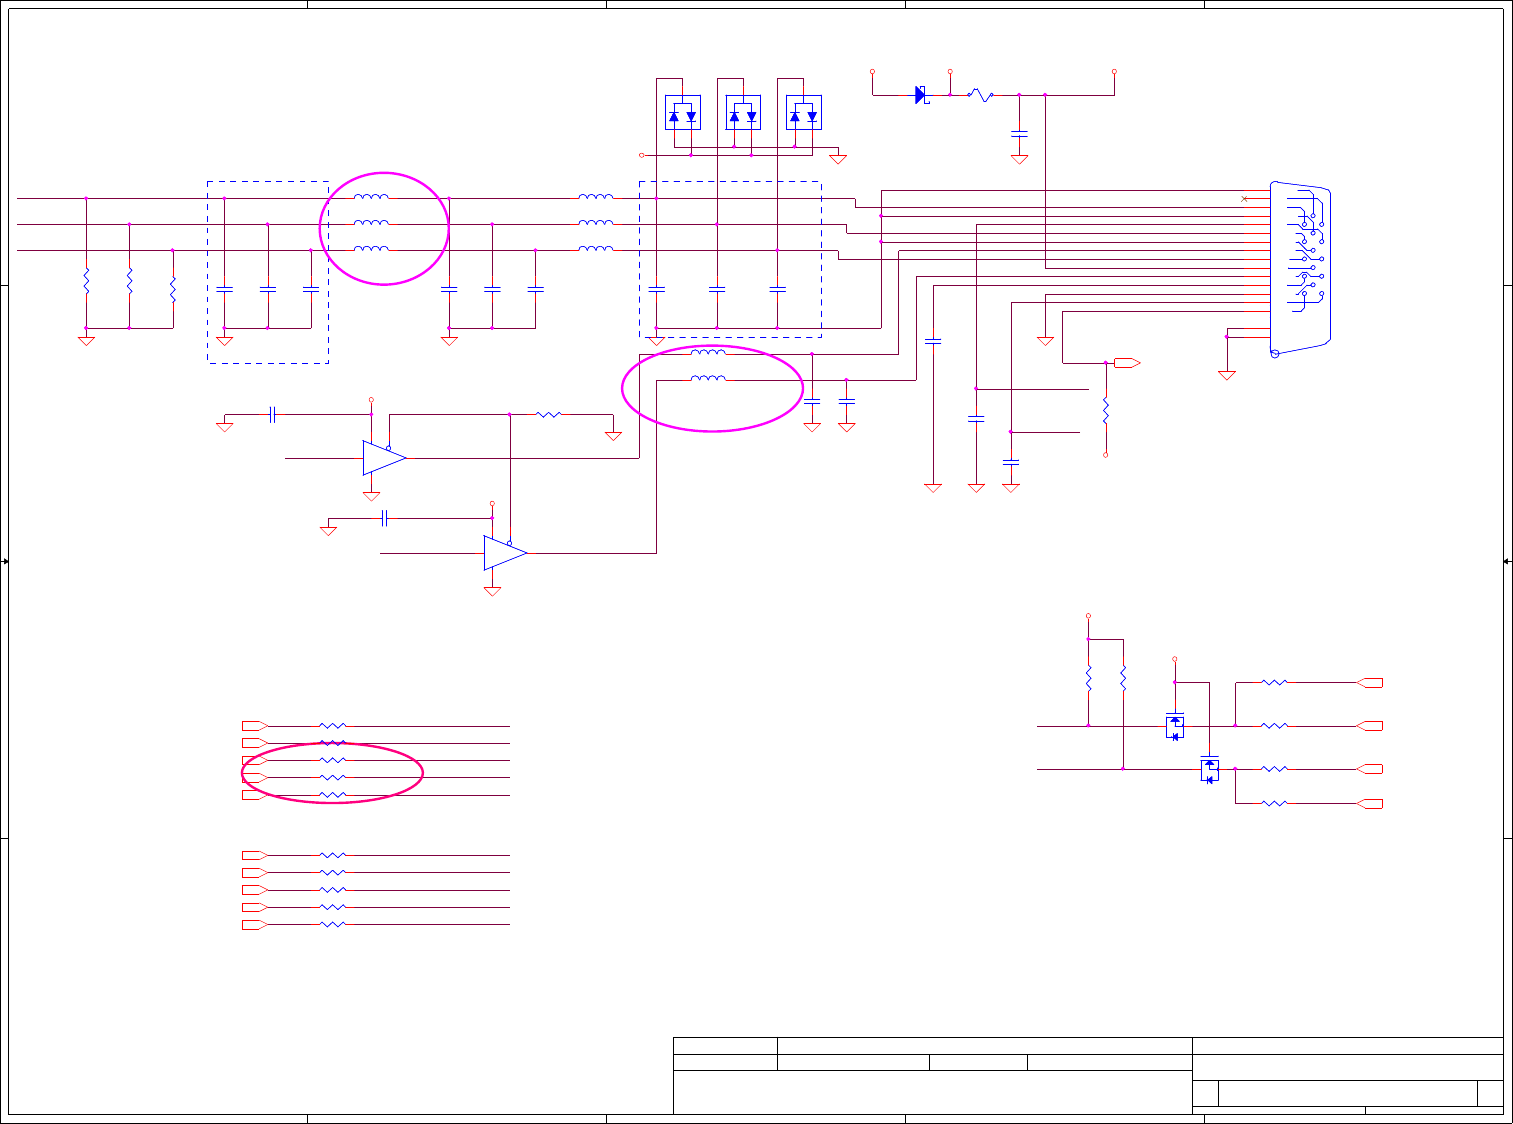Select the left pull-up resistor above the MOSFETs
The width and height of the screenshot is (1513, 1124).
tap(1088, 679)
